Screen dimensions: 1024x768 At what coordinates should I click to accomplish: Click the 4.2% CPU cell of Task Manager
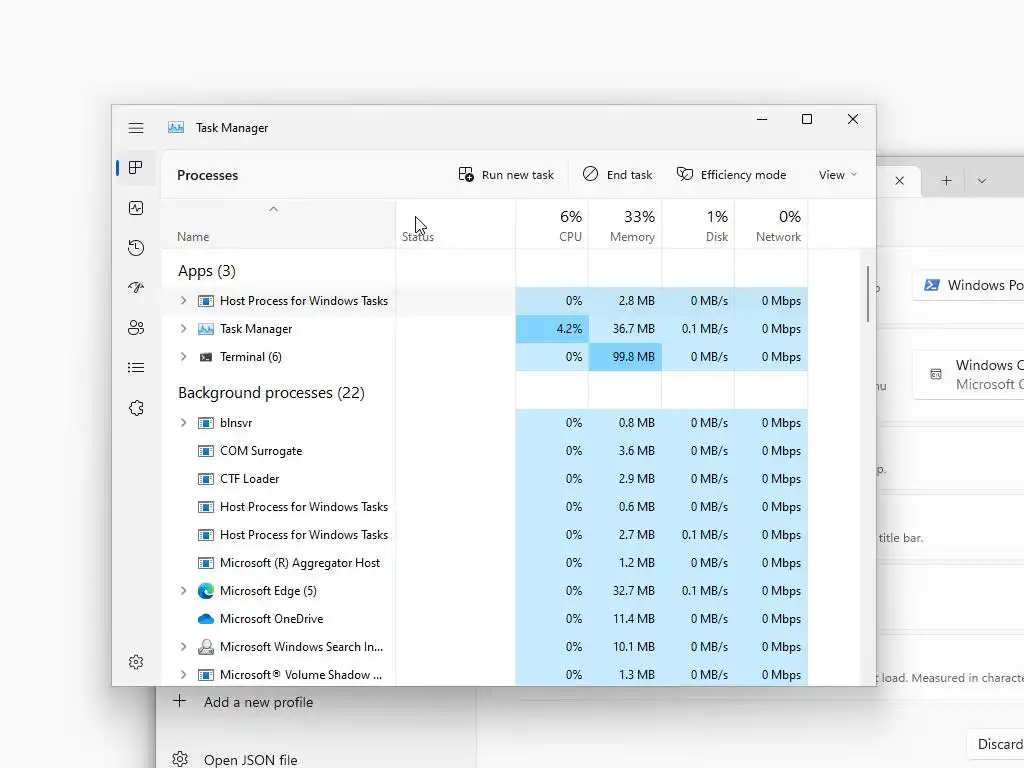pos(552,329)
